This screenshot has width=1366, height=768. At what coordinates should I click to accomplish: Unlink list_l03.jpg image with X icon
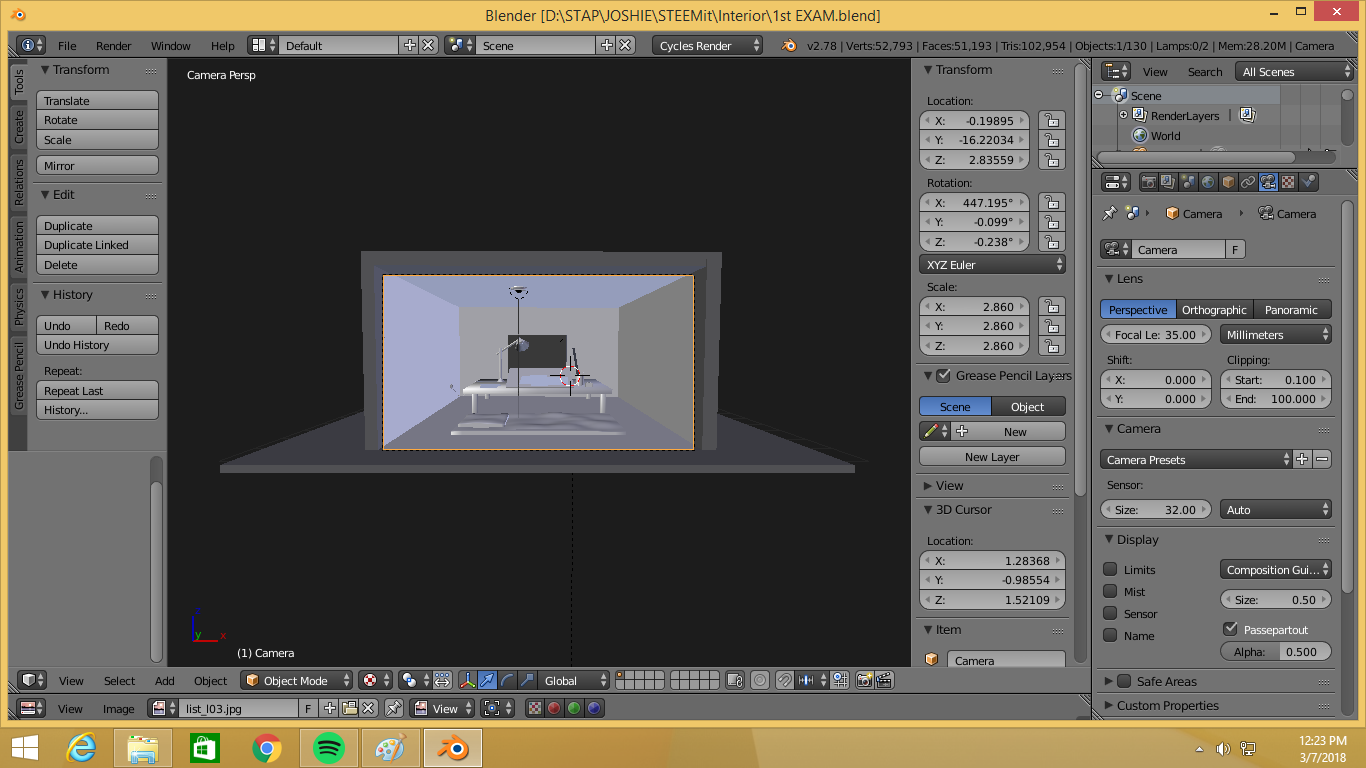pos(368,708)
